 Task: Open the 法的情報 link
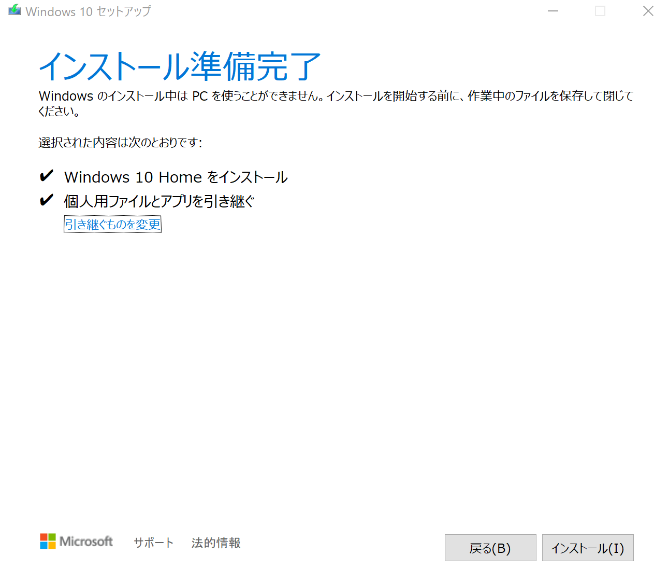[216, 543]
